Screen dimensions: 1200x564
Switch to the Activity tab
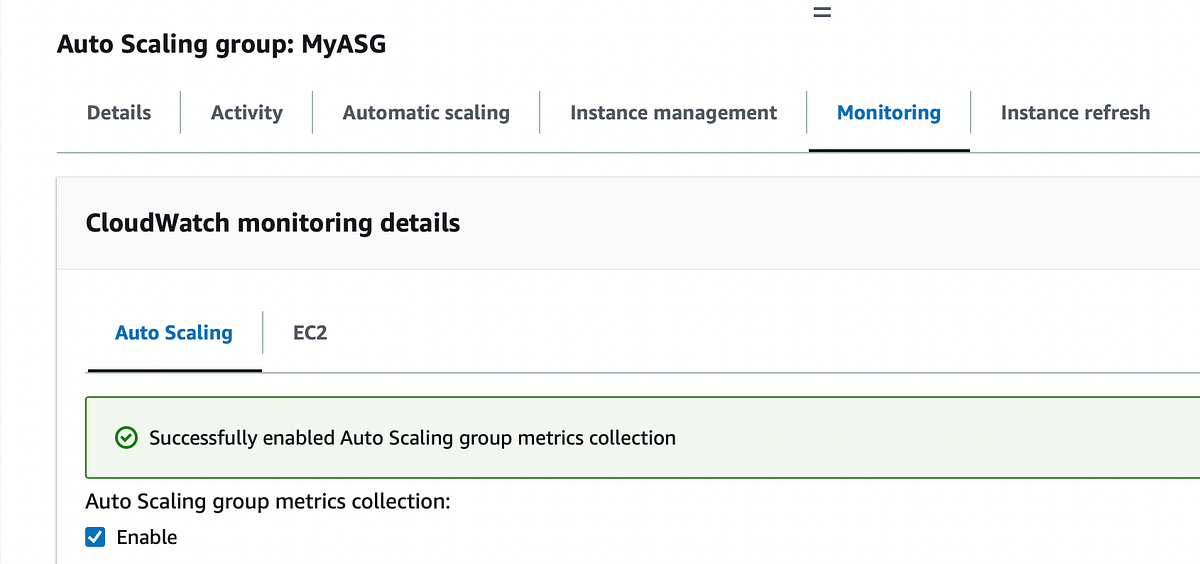click(246, 113)
